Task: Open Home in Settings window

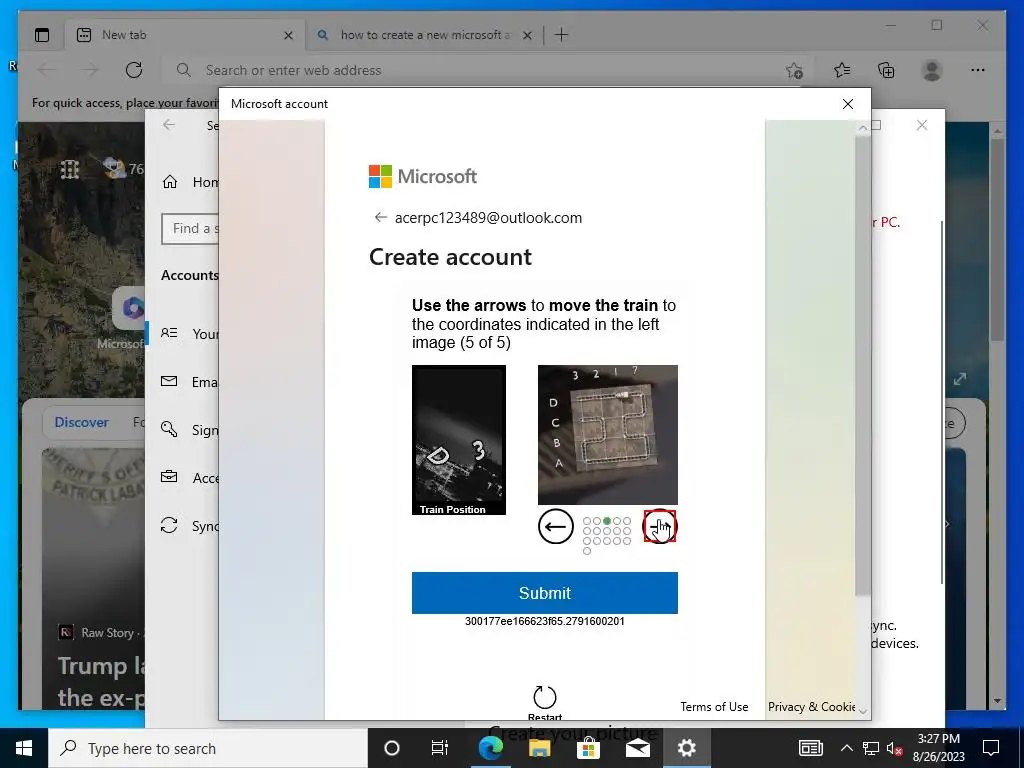Action: click(189, 182)
